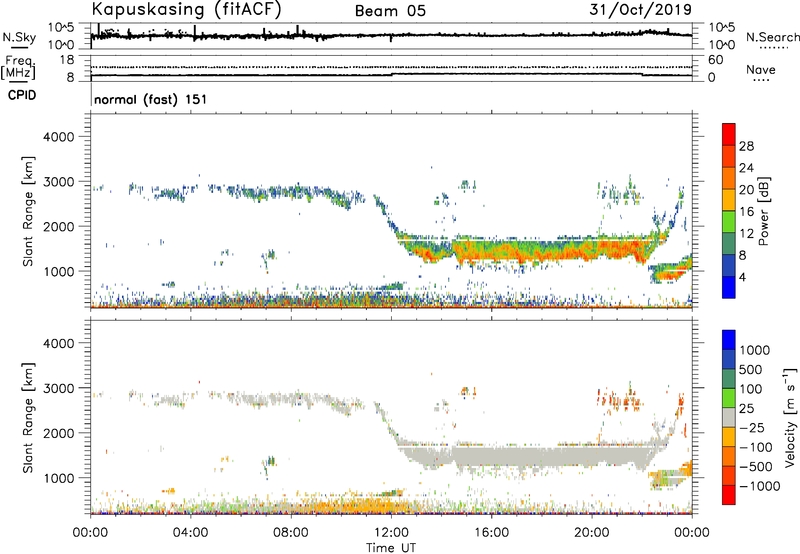Select the 25 label on the Velocity colorbar
The width and height of the screenshot is (800, 554).
(746, 408)
